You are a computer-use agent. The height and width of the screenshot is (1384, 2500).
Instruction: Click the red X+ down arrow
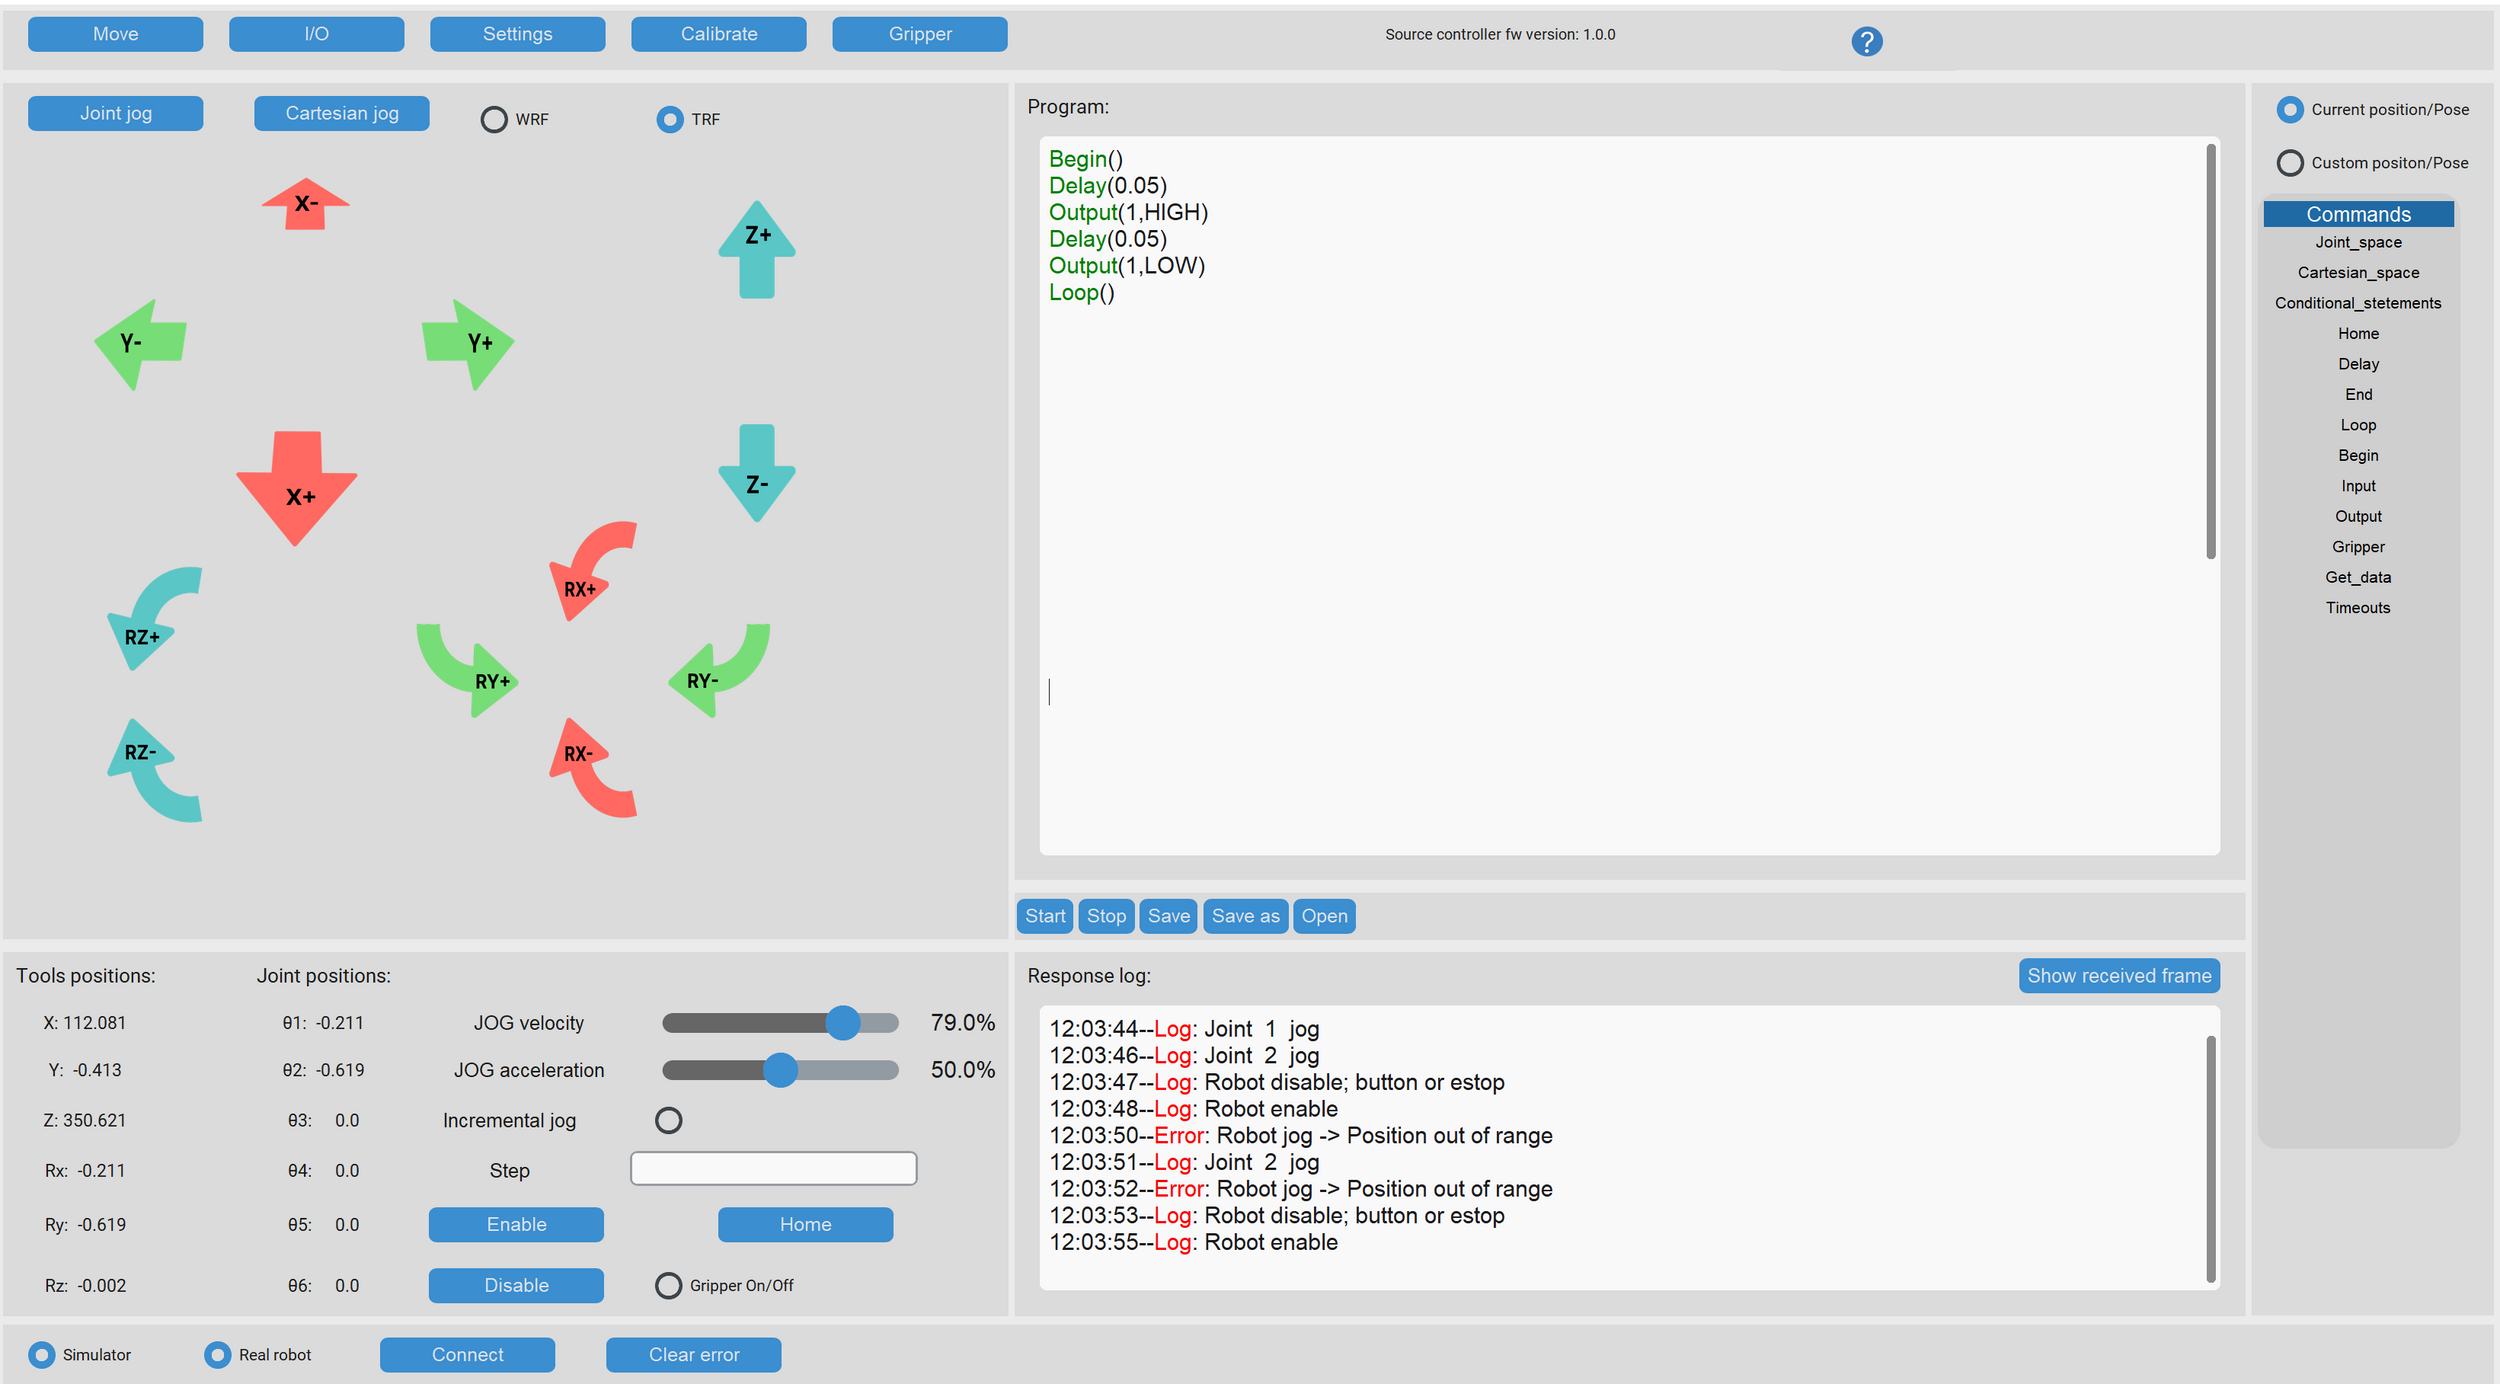[297, 488]
